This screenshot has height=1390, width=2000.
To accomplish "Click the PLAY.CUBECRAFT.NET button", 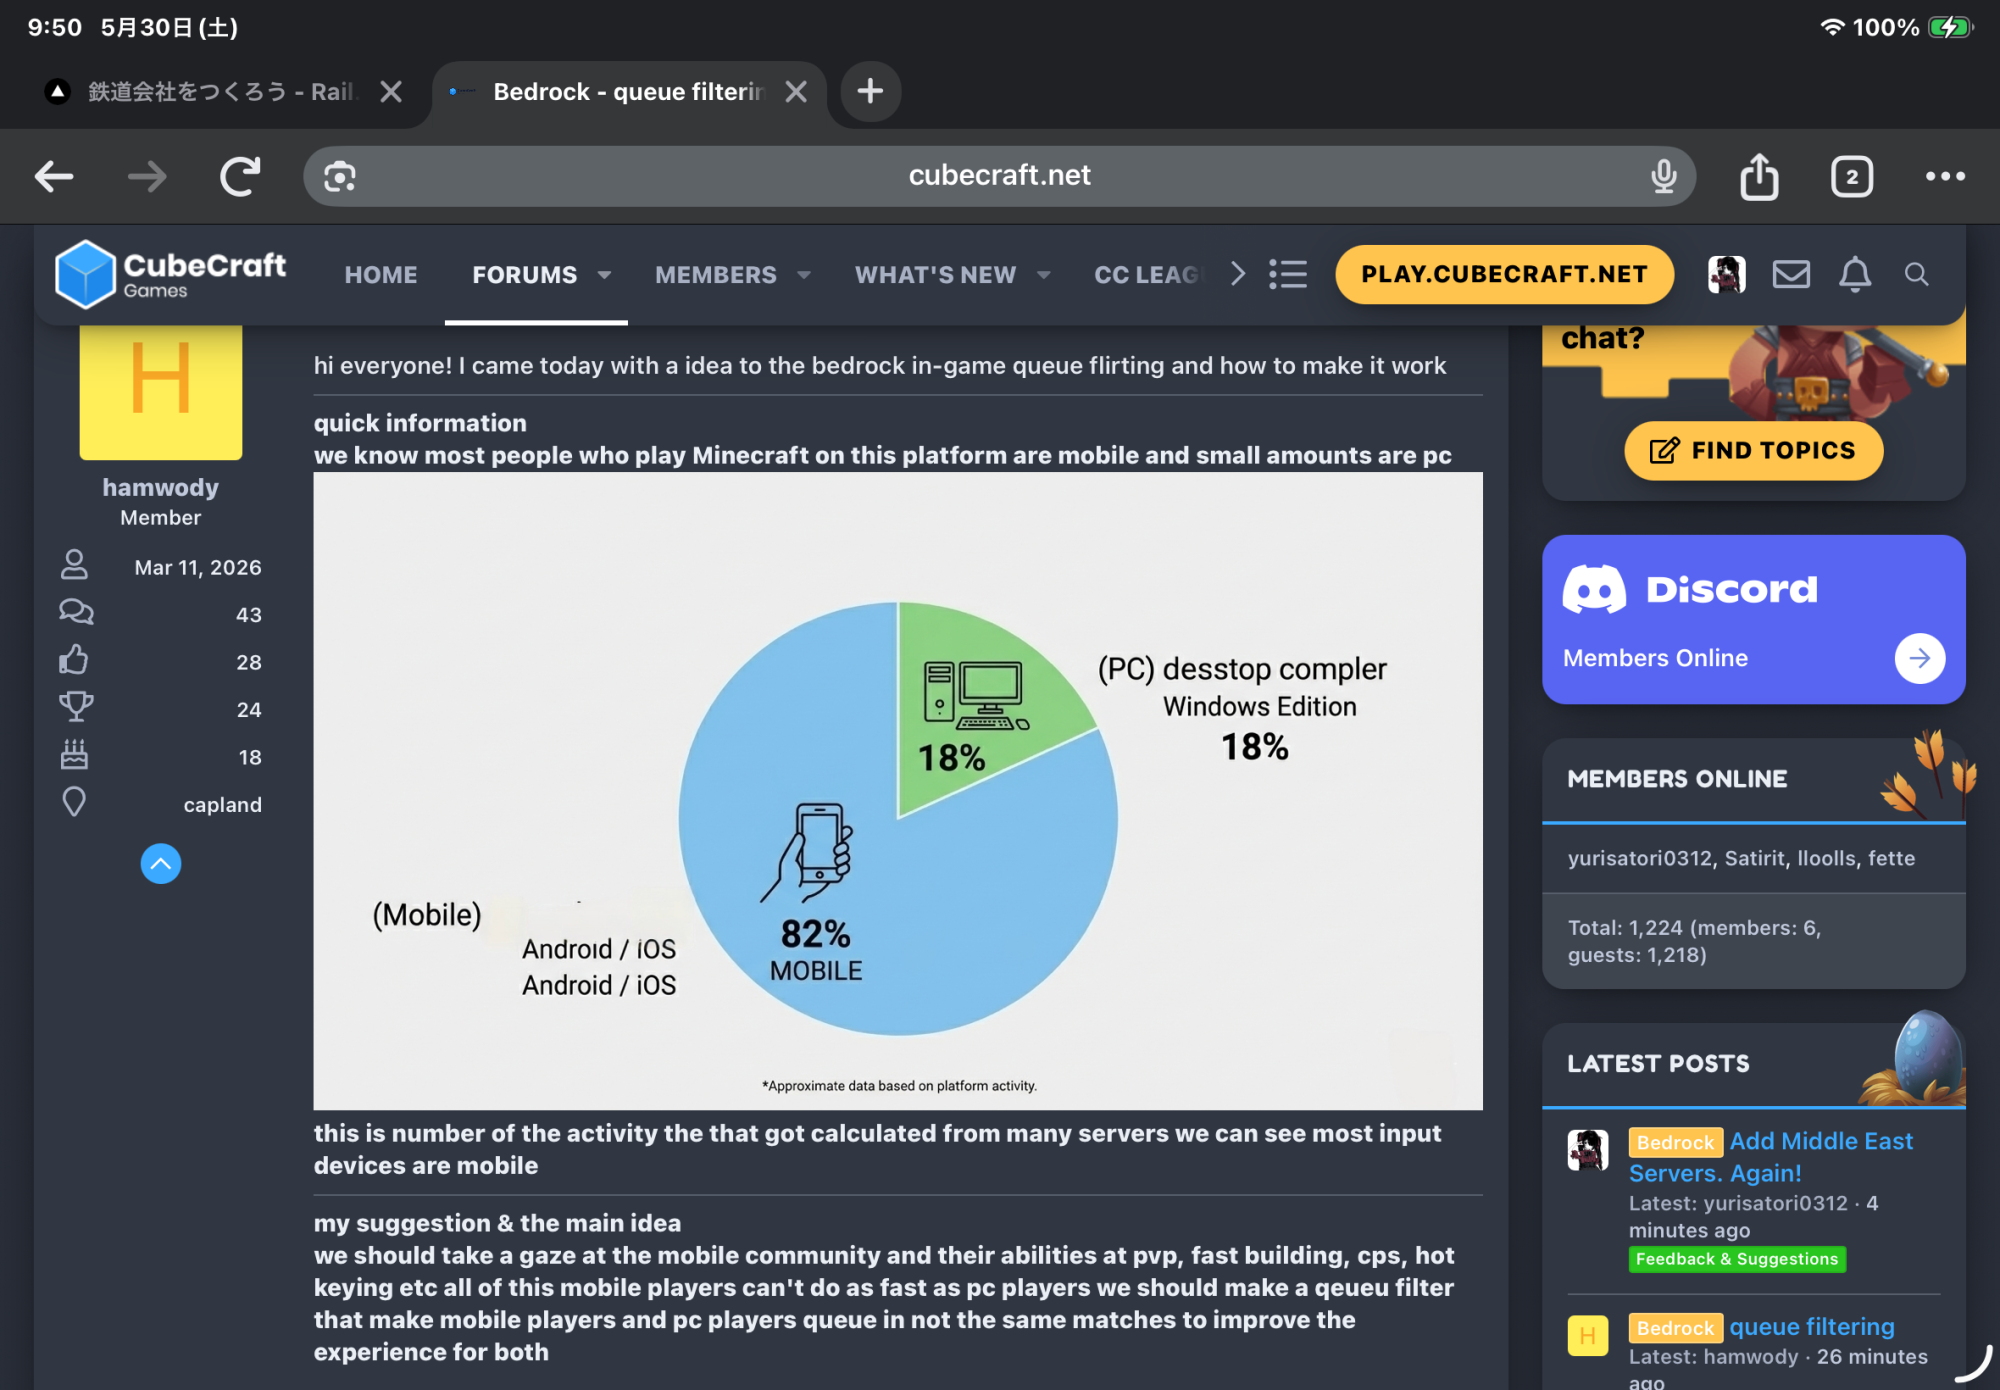I will (1504, 274).
